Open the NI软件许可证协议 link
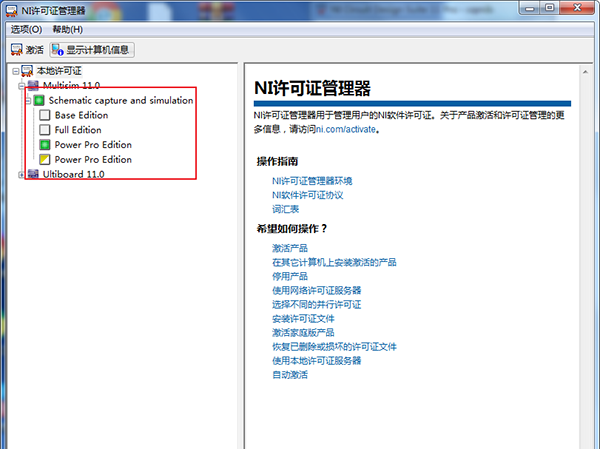Screen dimensions: 600x449 (x=308, y=195)
